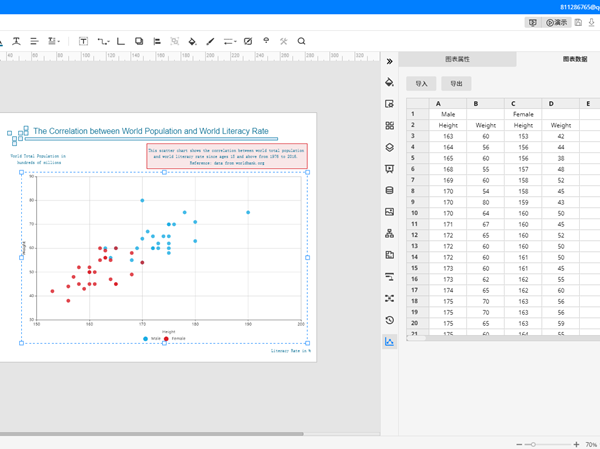Screen dimensions: 600x449
Task: Open the Chart panel icon in sidebar
Action: coord(389,342)
